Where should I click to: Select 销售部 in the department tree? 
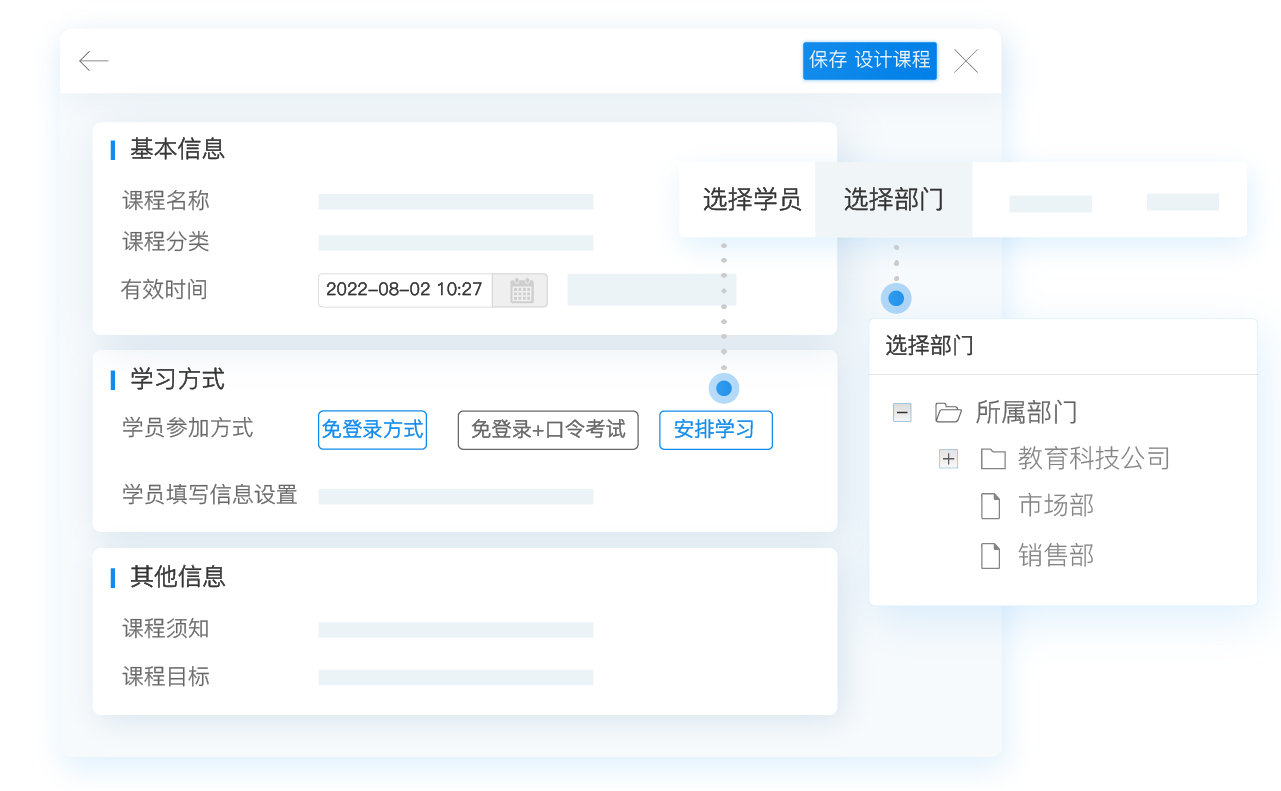point(1056,556)
